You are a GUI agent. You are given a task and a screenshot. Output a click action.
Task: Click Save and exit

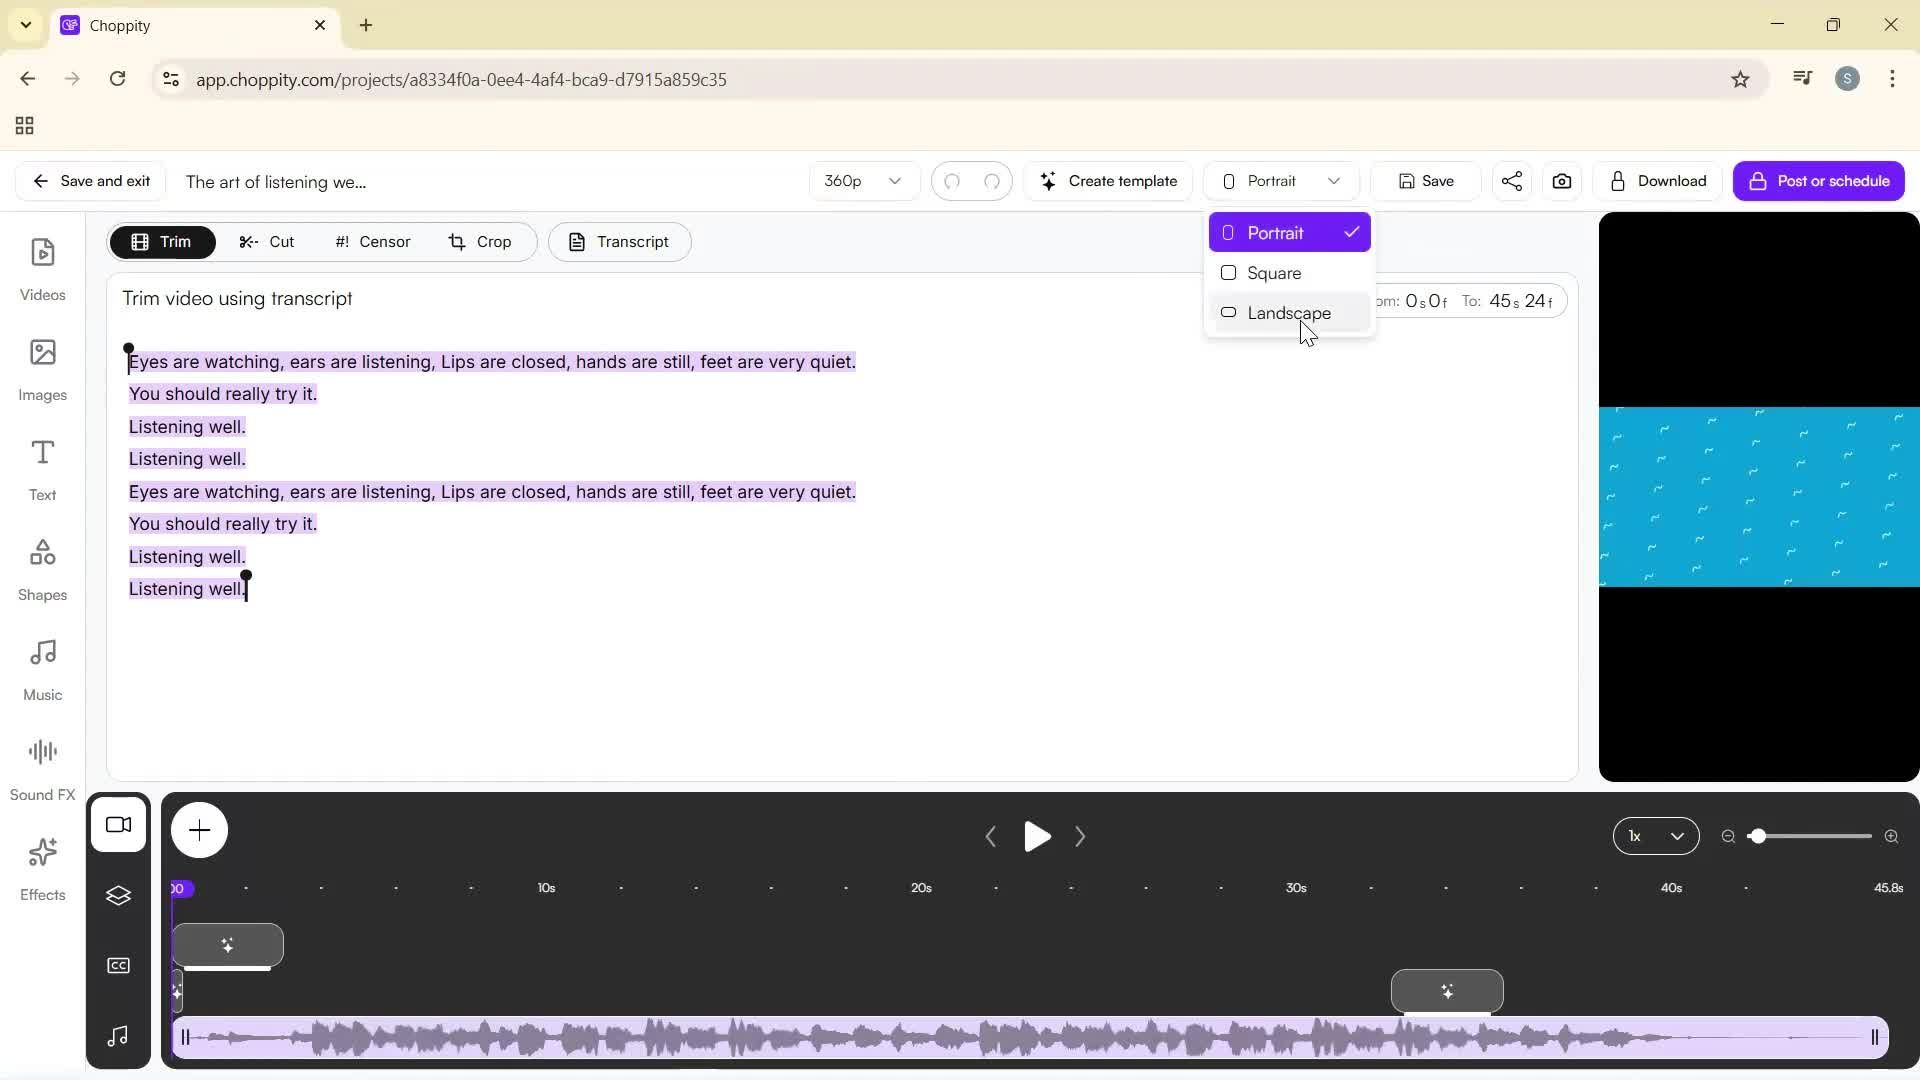[90, 181]
